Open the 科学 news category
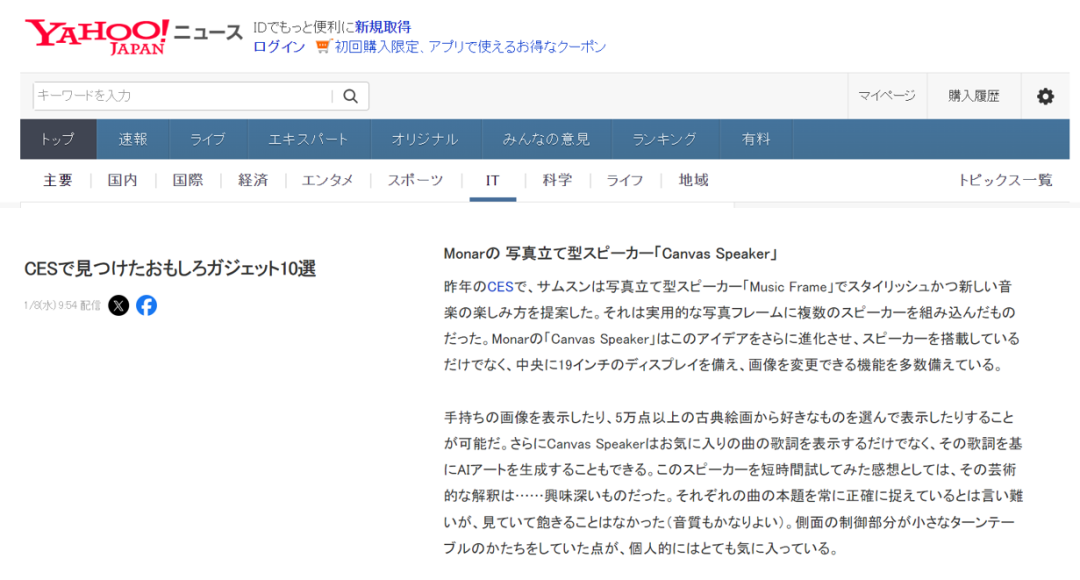 pyautogui.click(x=556, y=180)
